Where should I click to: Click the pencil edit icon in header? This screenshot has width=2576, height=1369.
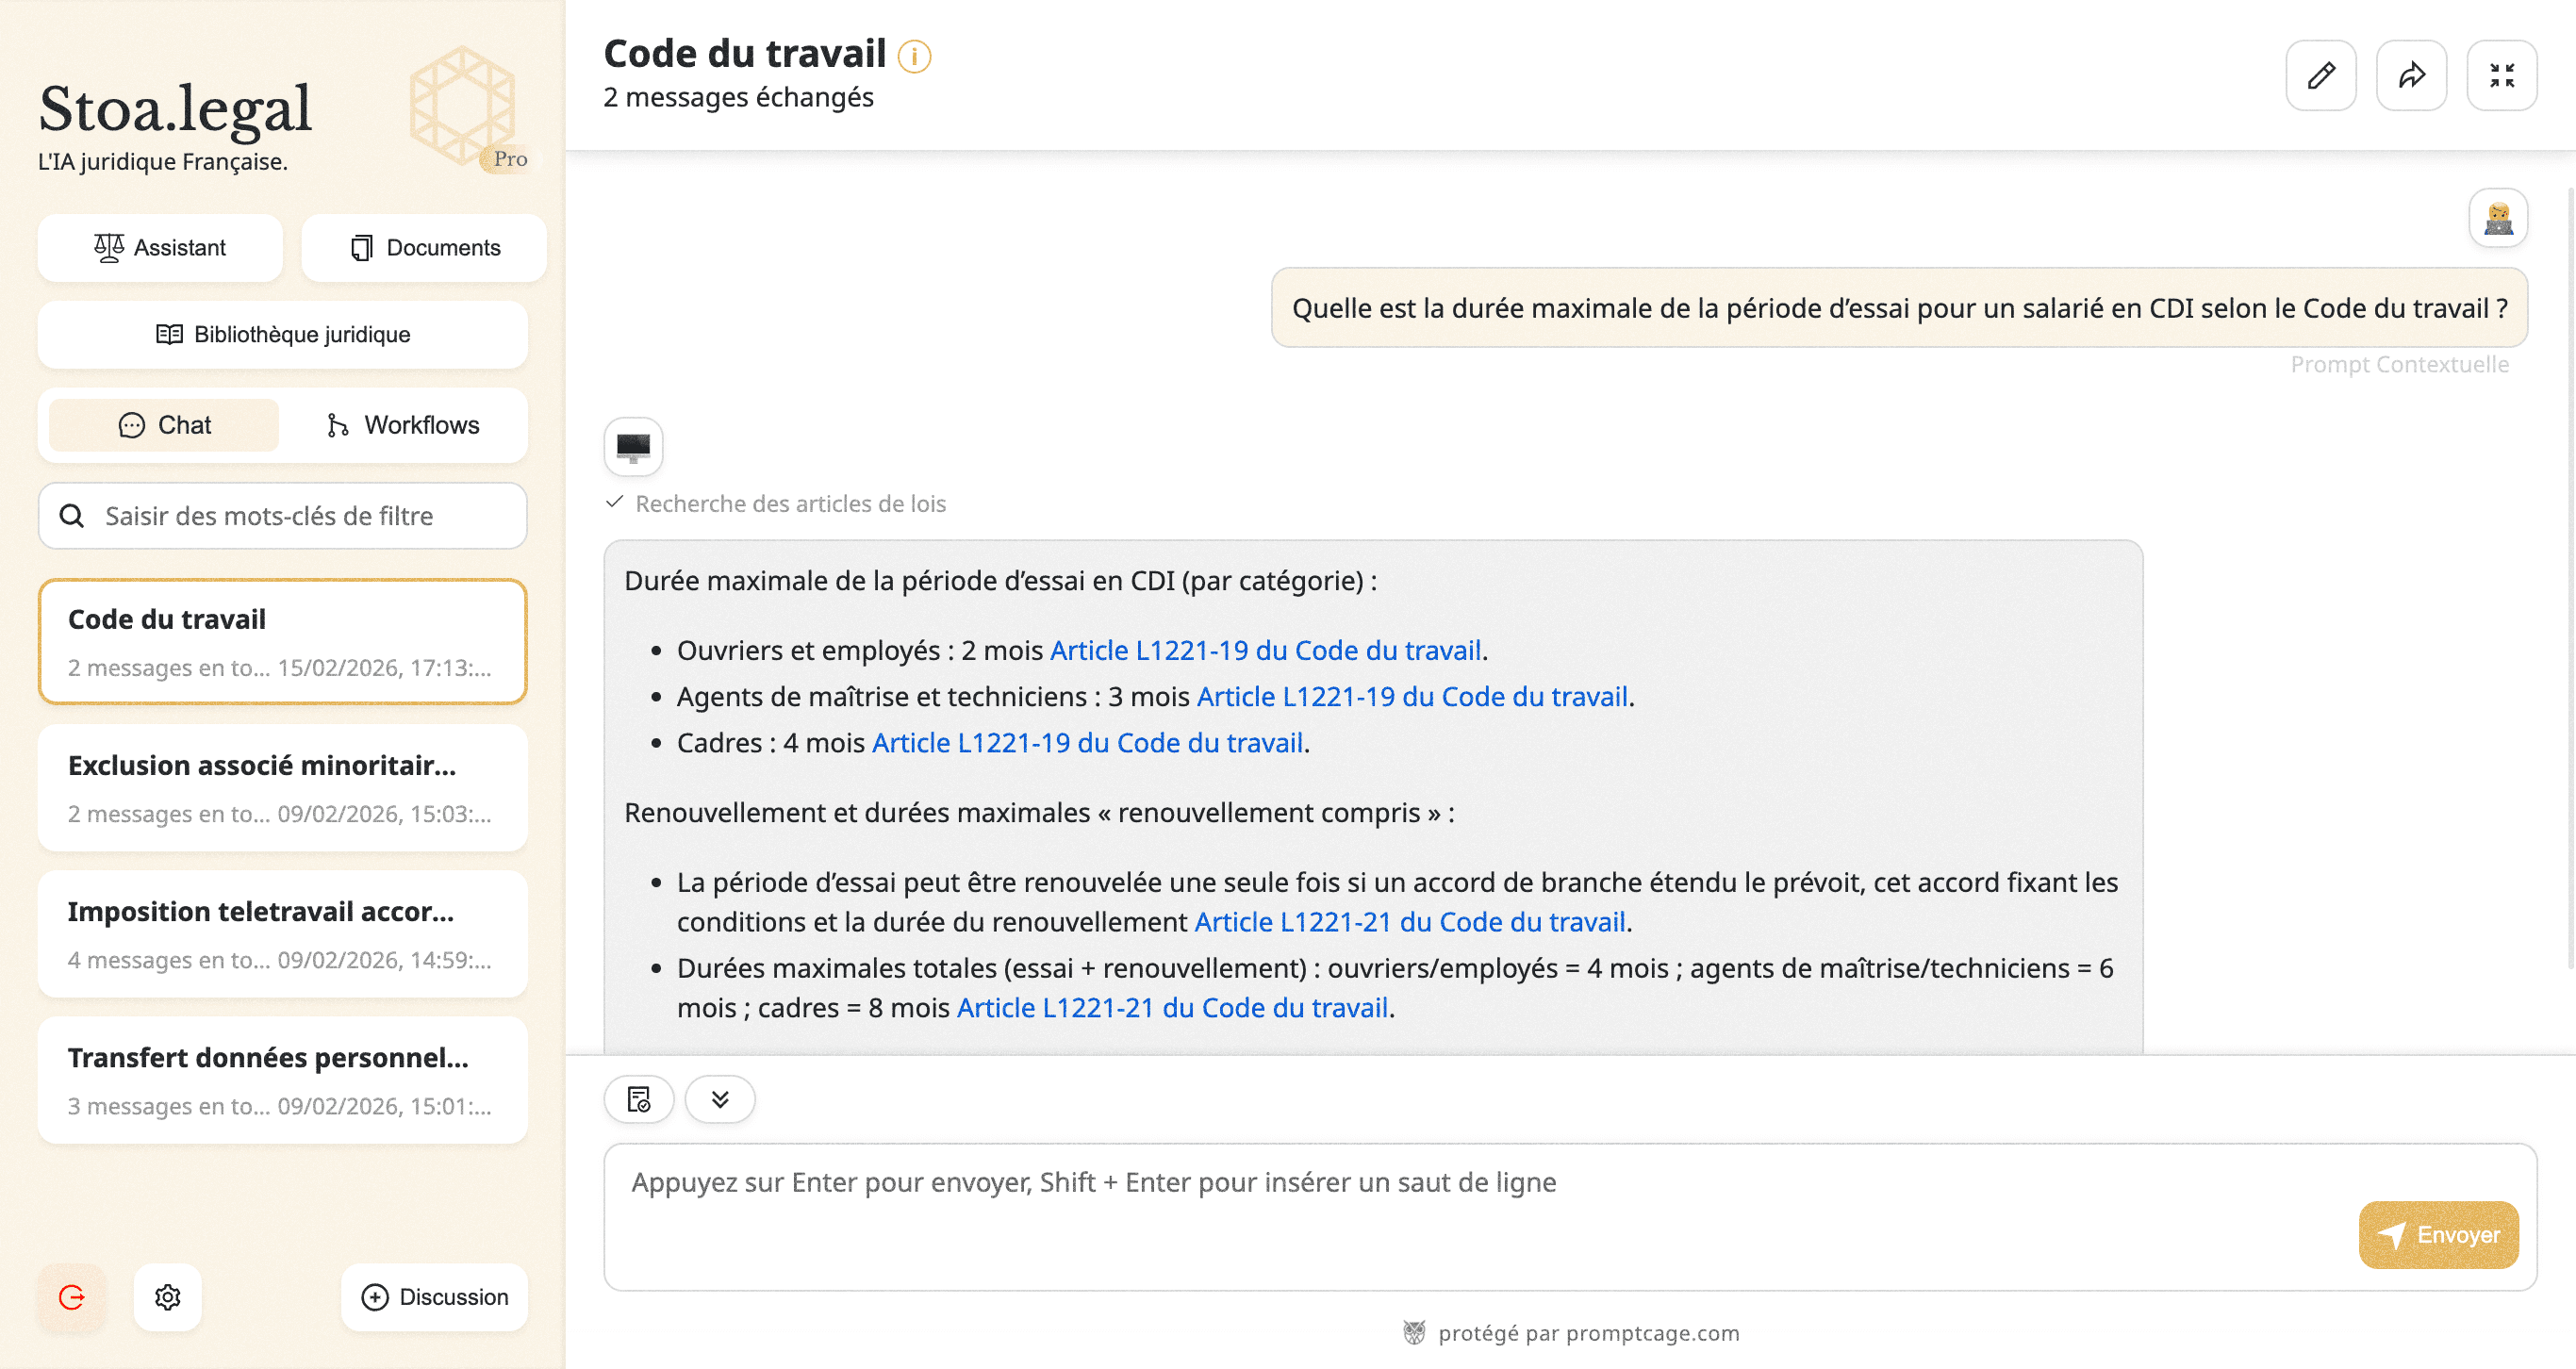pyautogui.click(x=2320, y=75)
